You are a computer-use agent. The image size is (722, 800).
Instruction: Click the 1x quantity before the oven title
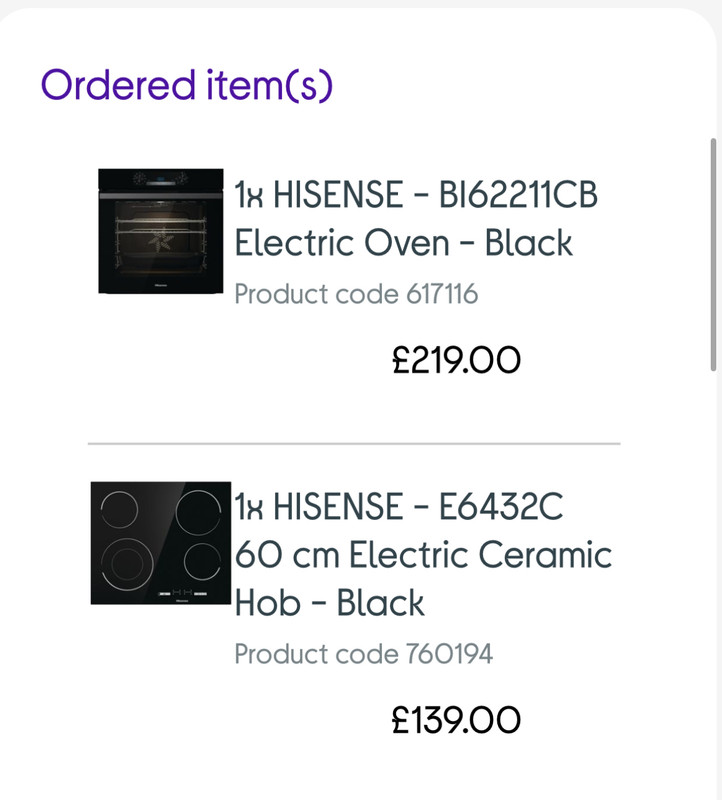(x=248, y=195)
